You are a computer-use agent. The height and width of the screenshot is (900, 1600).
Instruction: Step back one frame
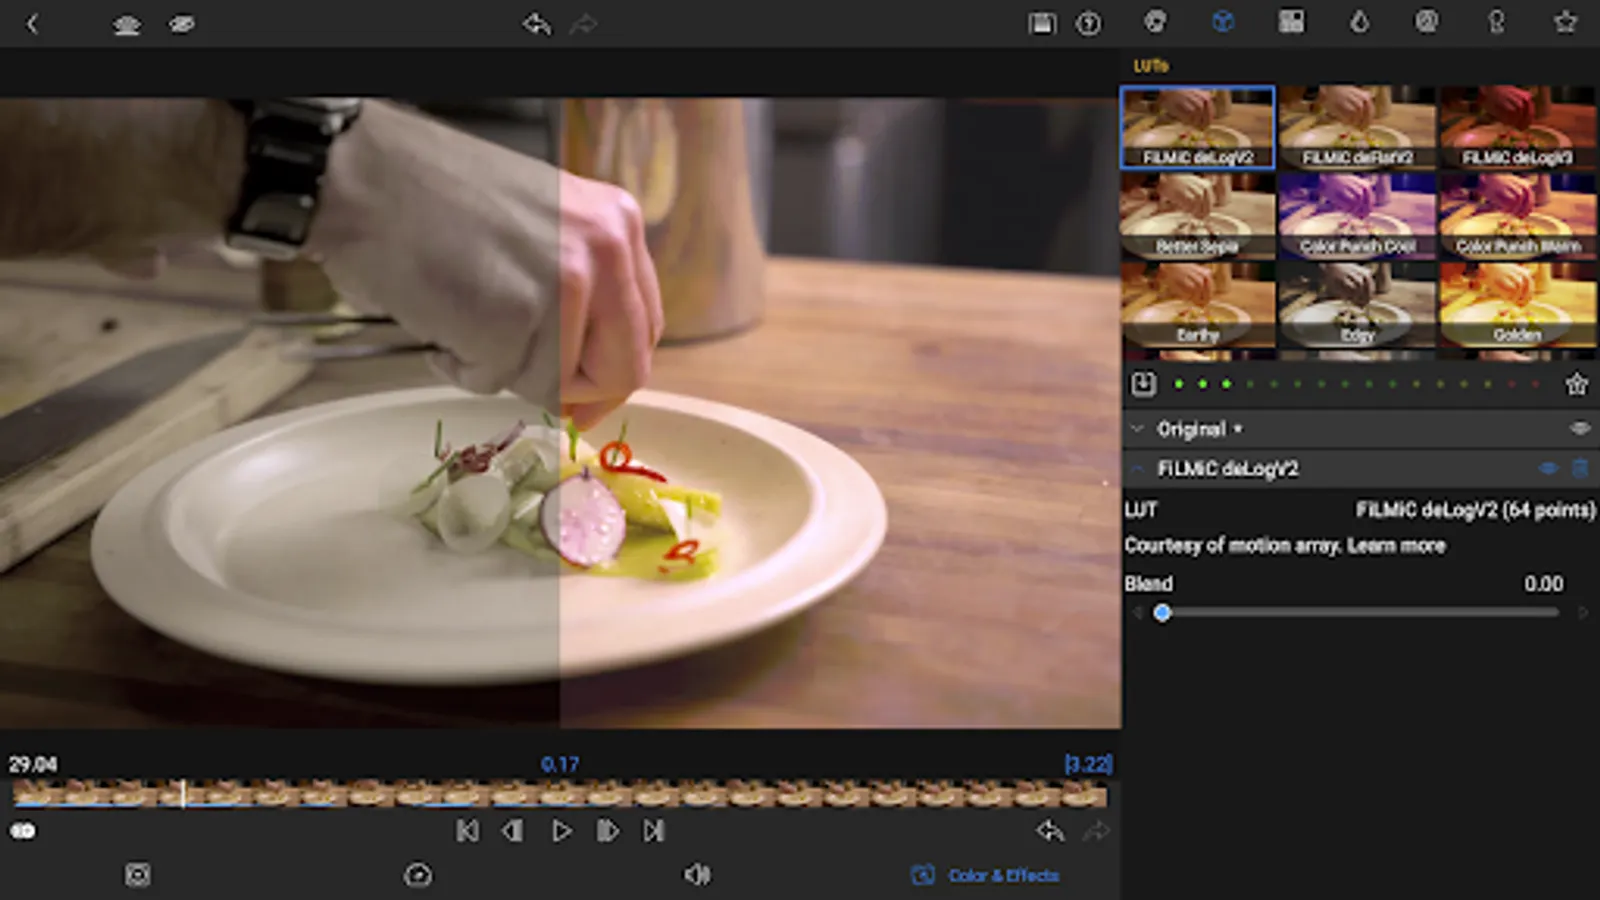tap(513, 831)
